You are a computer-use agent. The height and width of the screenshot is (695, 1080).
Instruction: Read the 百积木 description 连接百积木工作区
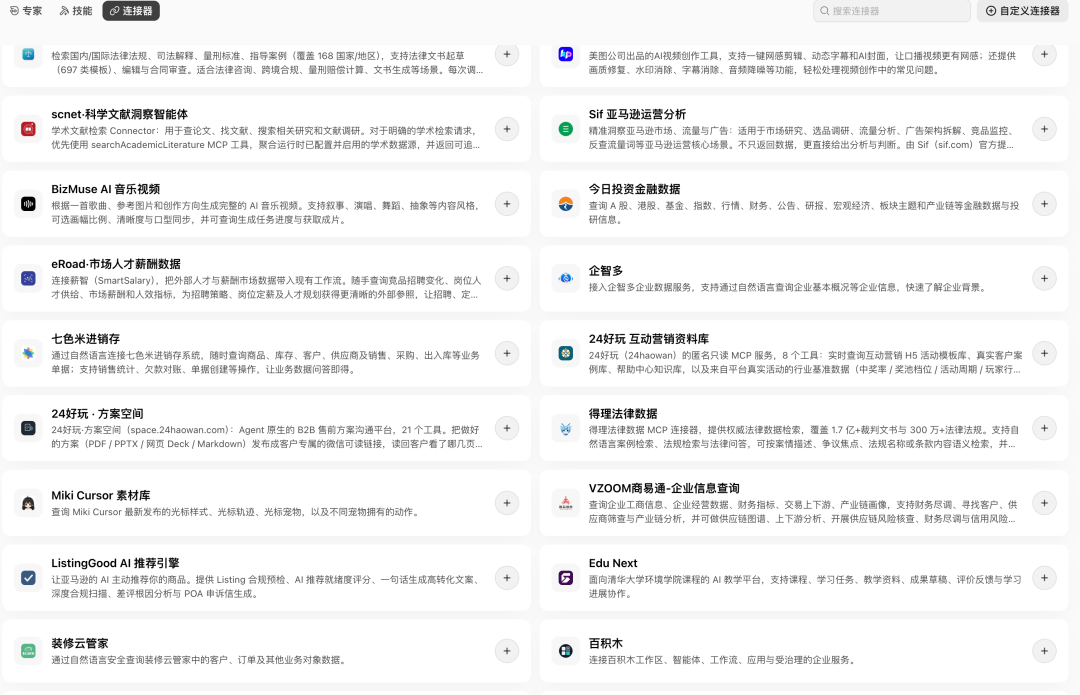(x=722, y=660)
